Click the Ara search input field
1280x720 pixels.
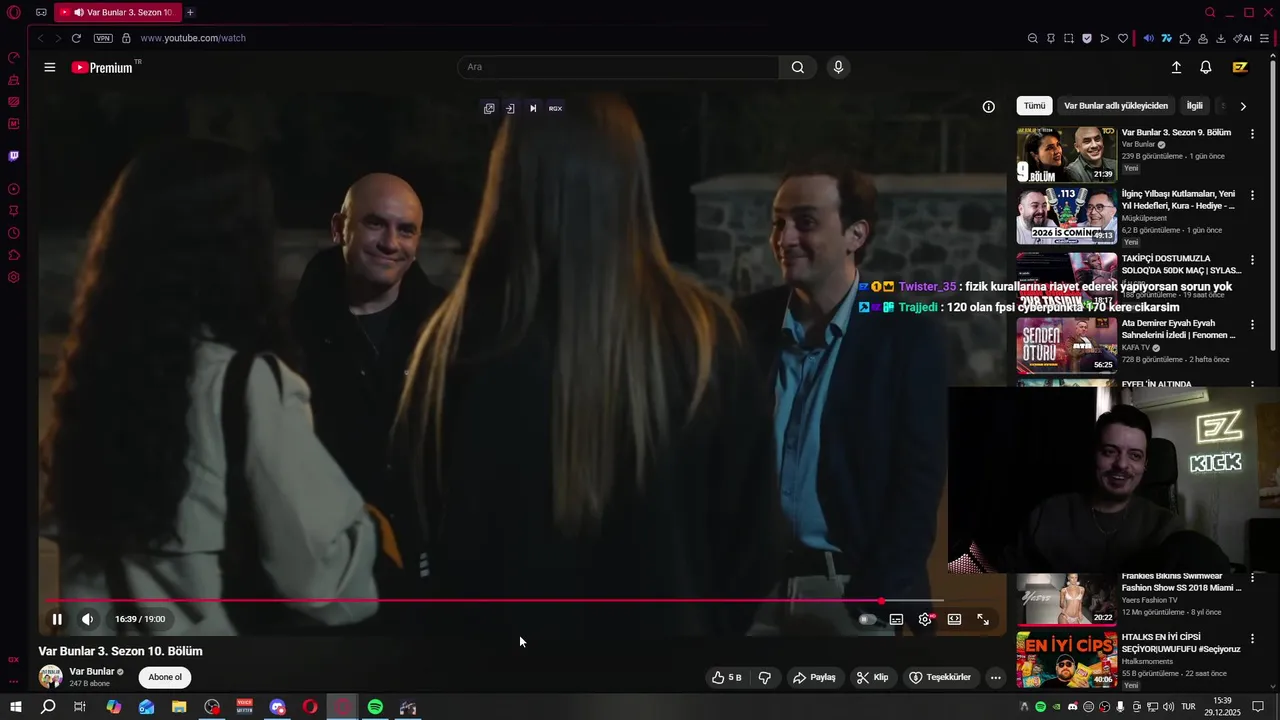coord(618,67)
